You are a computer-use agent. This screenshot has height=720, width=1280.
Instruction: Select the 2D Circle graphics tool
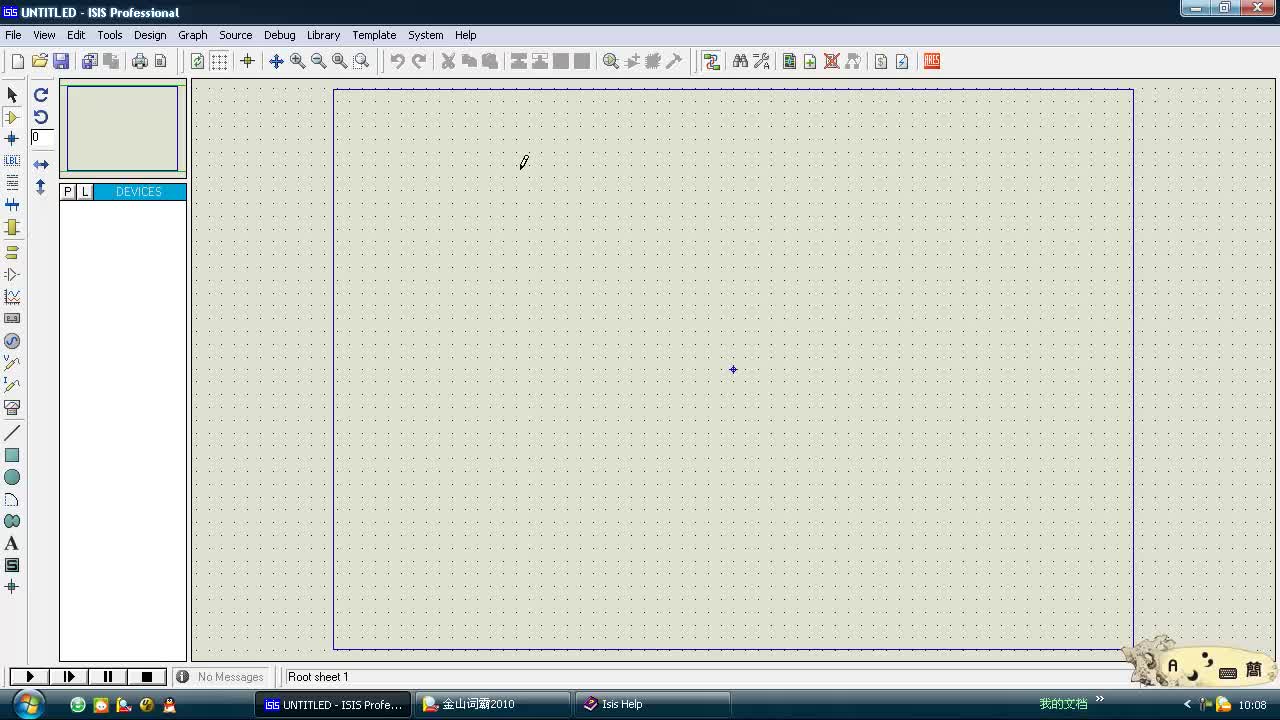[12, 477]
